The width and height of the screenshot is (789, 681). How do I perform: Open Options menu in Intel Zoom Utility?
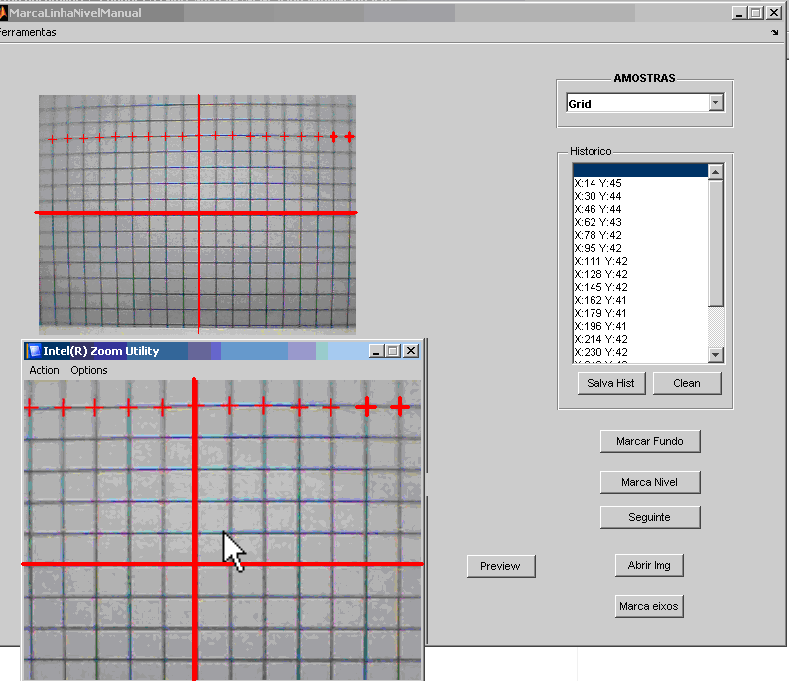pyautogui.click(x=89, y=370)
